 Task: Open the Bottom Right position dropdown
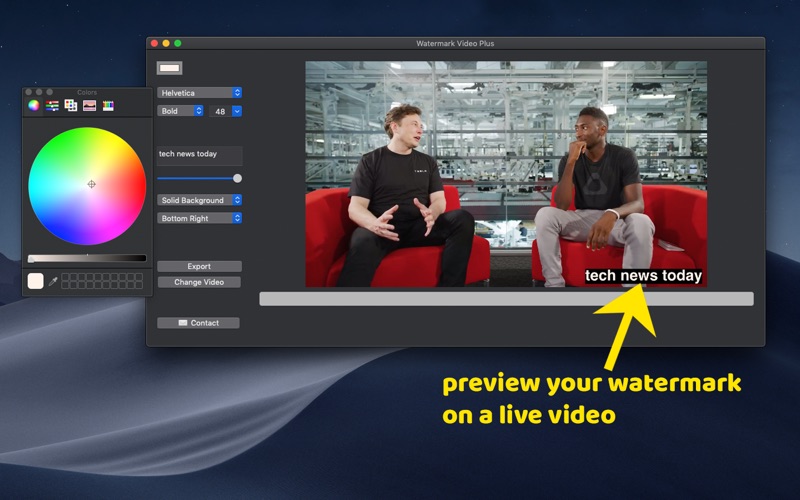(x=199, y=218)
